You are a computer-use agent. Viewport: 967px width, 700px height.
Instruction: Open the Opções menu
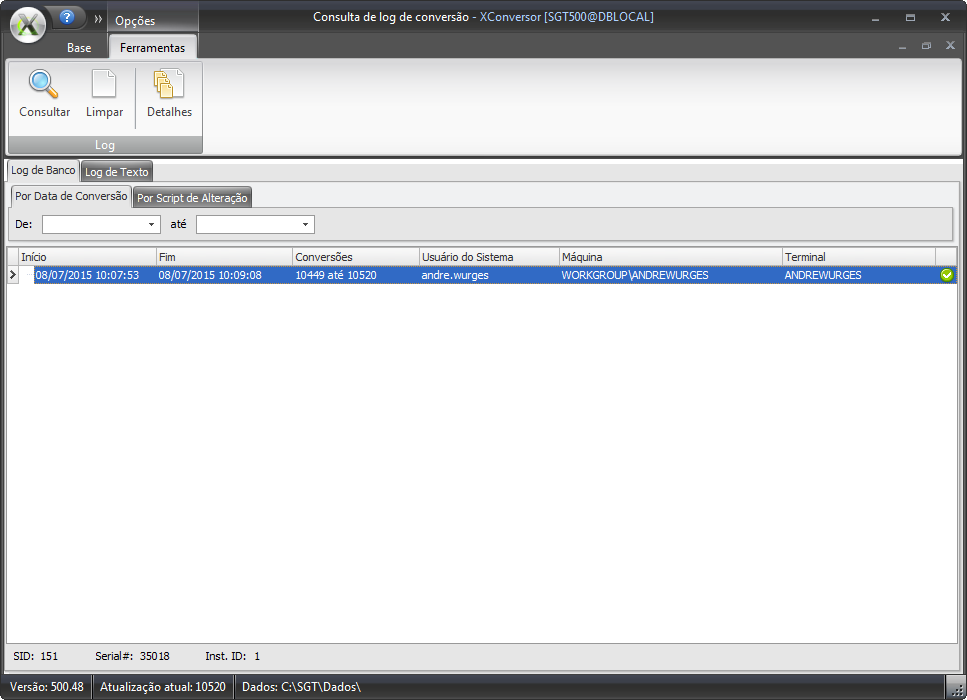[x=135, y=21]
